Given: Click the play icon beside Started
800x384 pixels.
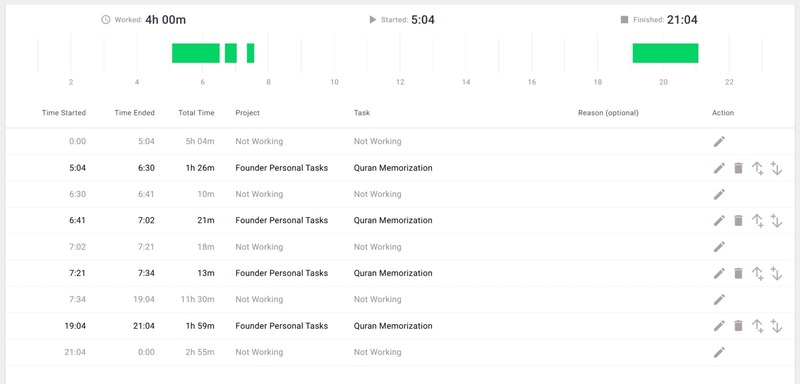Looking at the screenshot, I should coord(372,20).
